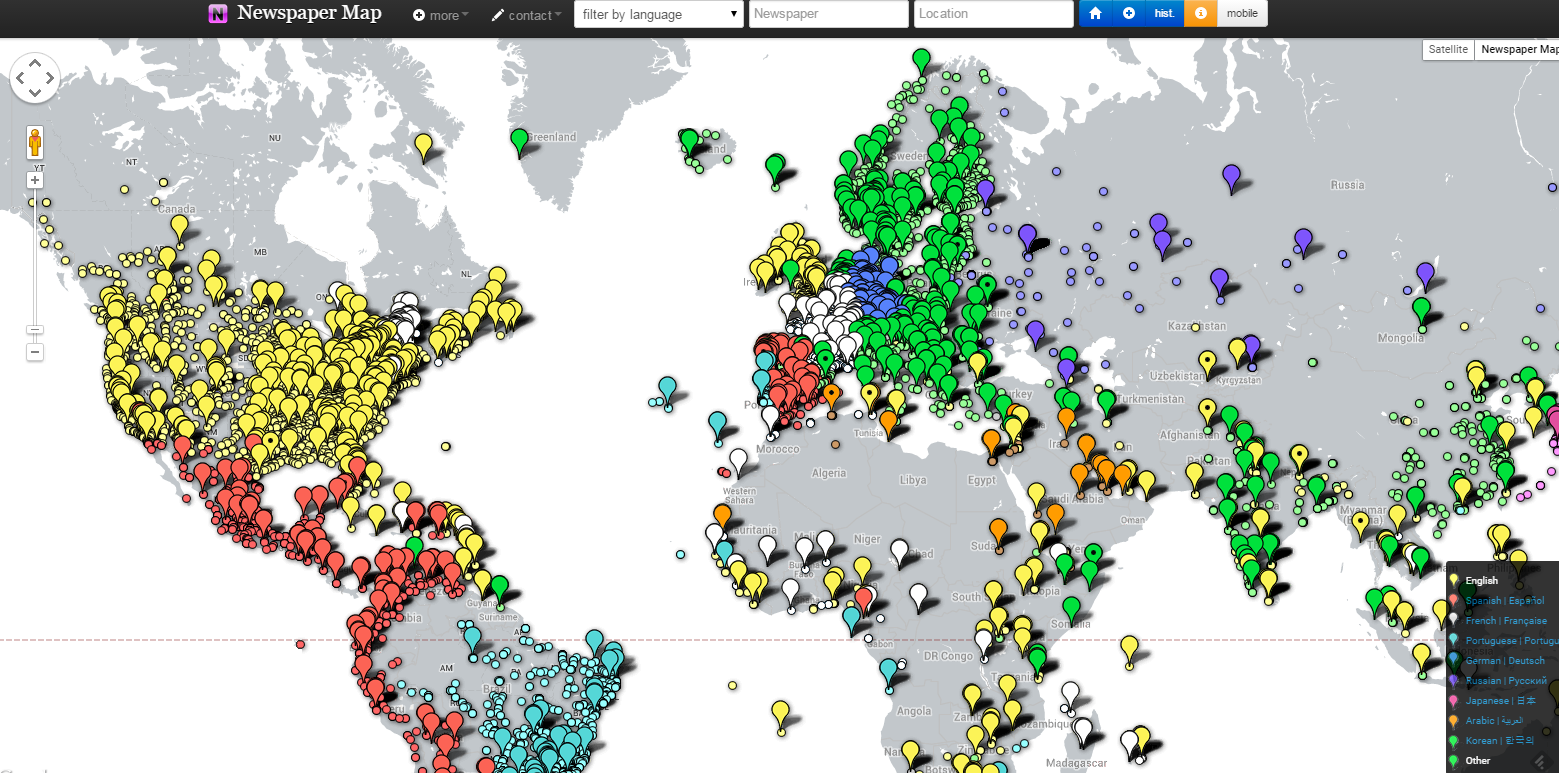Image resolution: width=1559 pixels, height=773 pixels.
Task: Select the purple Russian pin in the legend
Action: (x=1455, y=680)
